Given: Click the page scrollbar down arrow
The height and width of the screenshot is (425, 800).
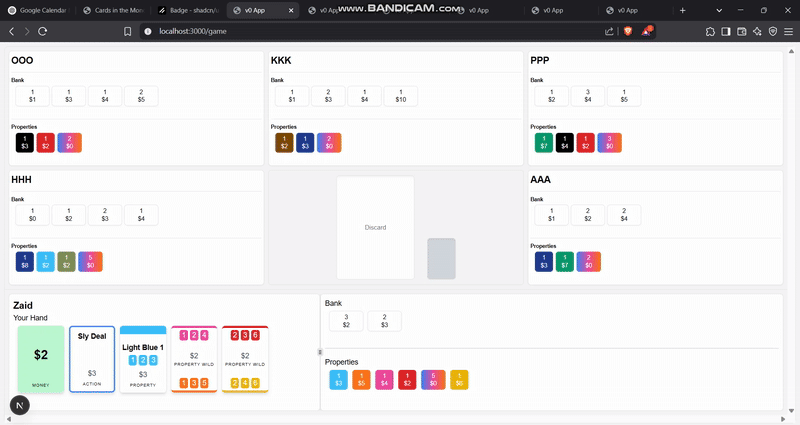Looking at the screenshot, I should [x=791, y=410].
